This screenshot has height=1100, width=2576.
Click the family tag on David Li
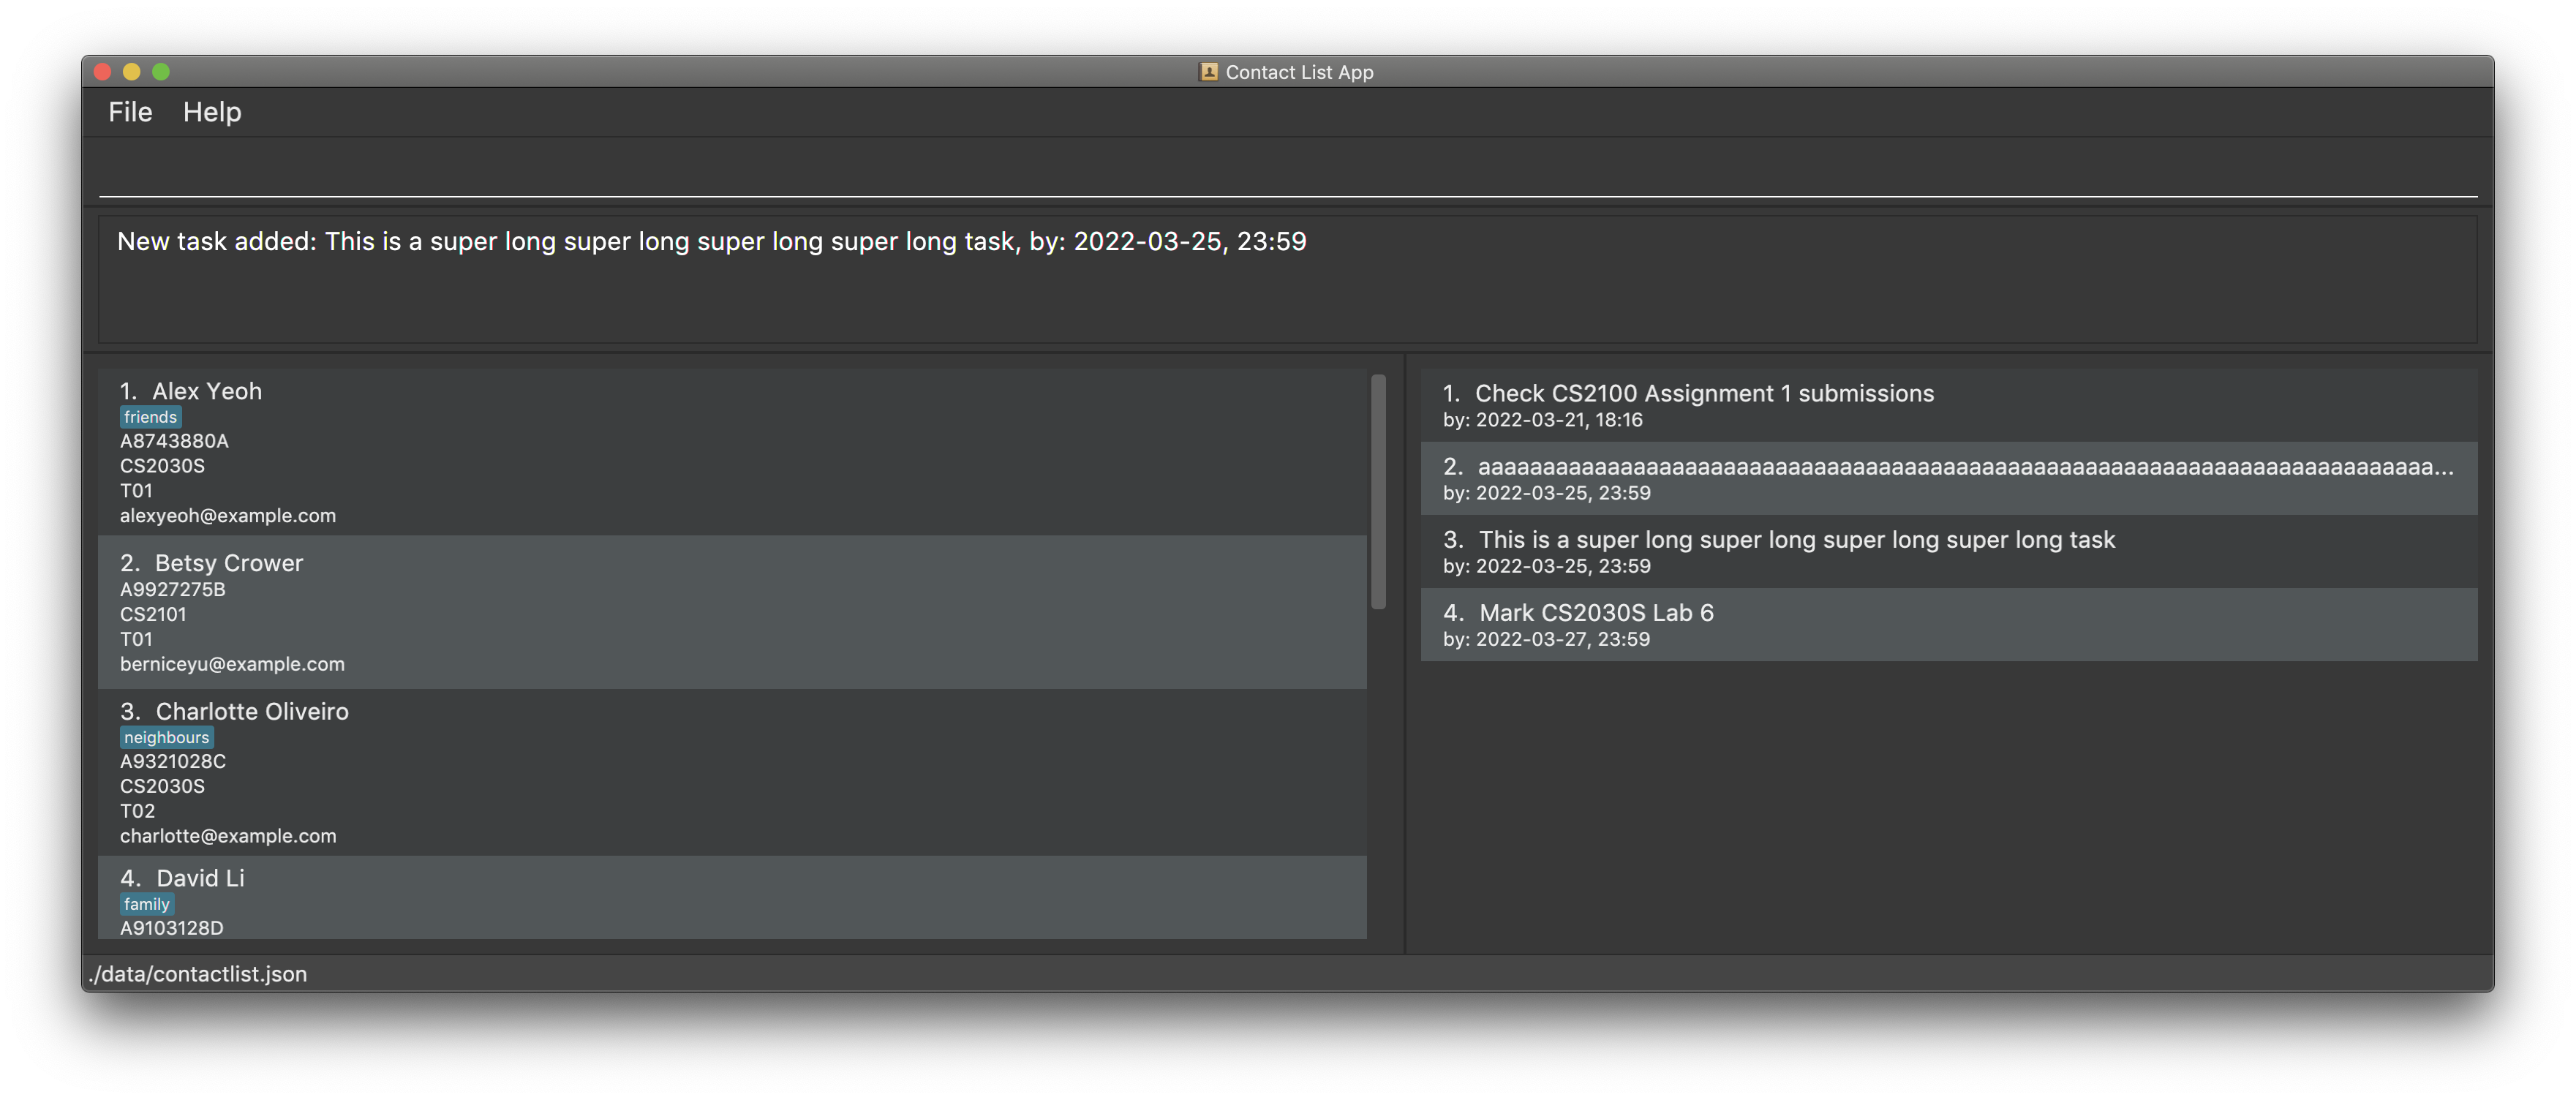coord(146,904)
